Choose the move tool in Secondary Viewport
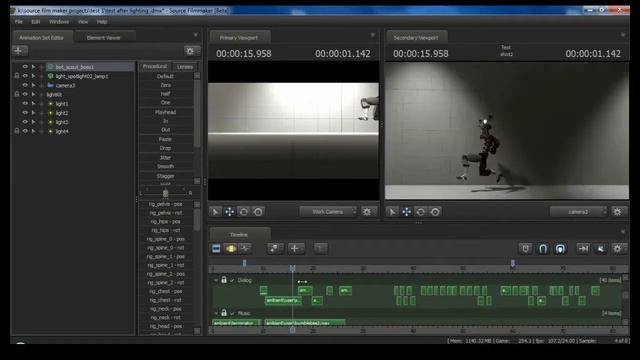640x360 pixels. (407, 212)
